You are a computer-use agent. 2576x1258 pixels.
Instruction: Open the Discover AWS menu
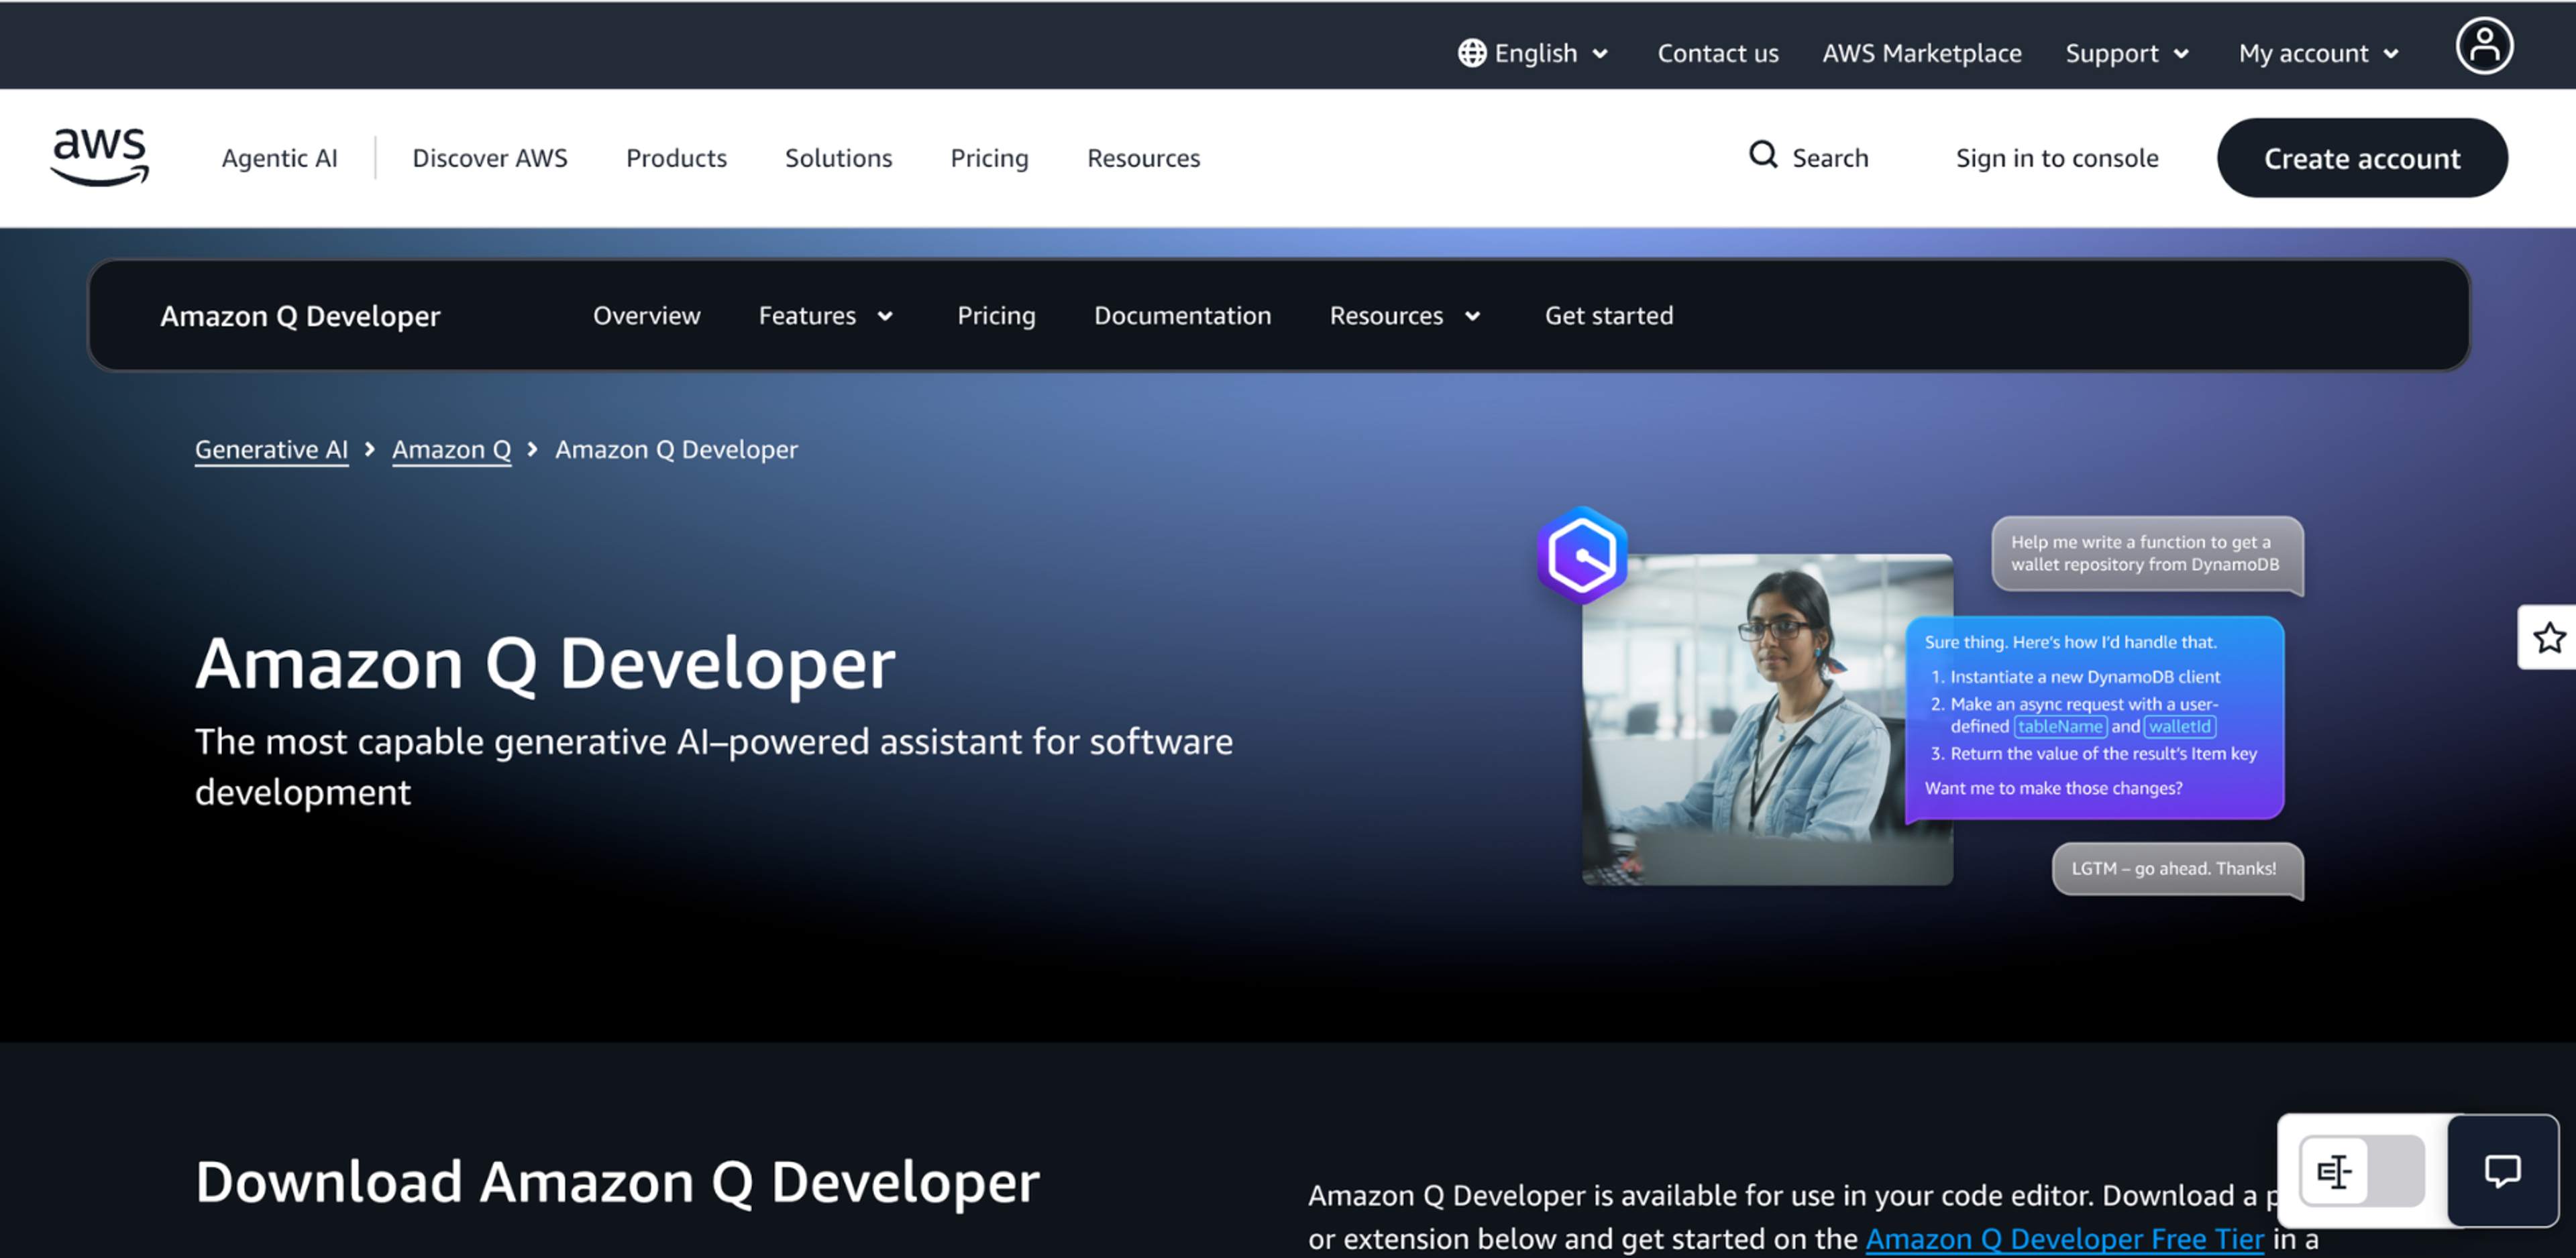click(x=490, y=158)
